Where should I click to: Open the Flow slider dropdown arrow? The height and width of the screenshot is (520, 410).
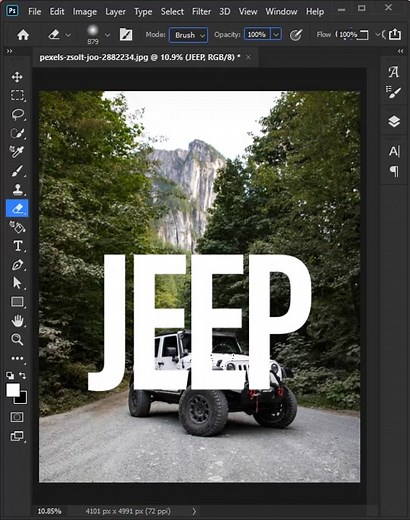pyautogui.click(x=377, y=34)
